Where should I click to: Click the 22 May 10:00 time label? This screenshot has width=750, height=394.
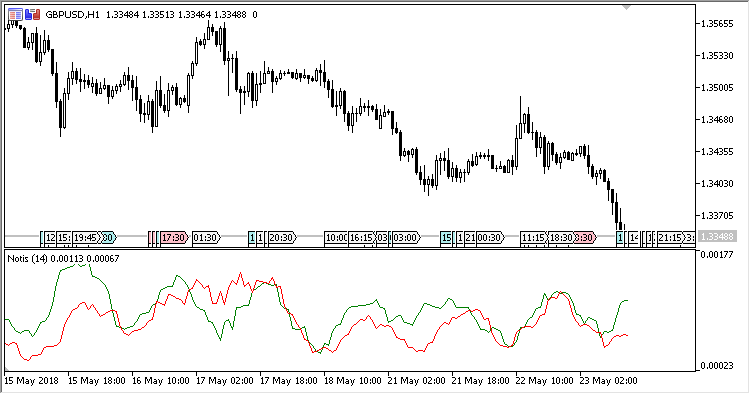[x=545, y=381]
